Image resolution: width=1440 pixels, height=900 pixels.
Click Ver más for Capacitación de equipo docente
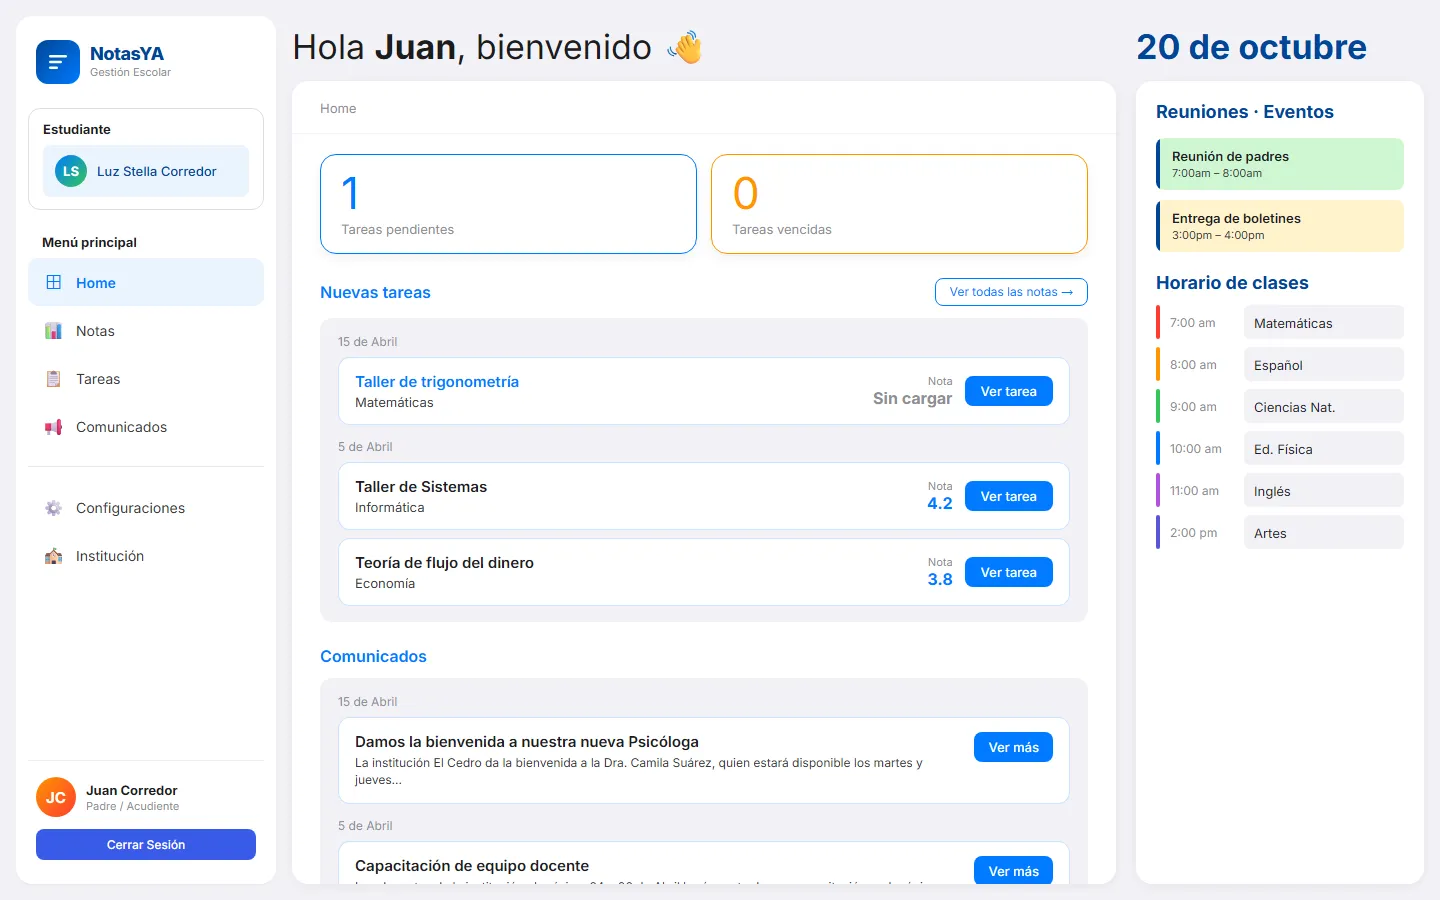[1013, 870]
